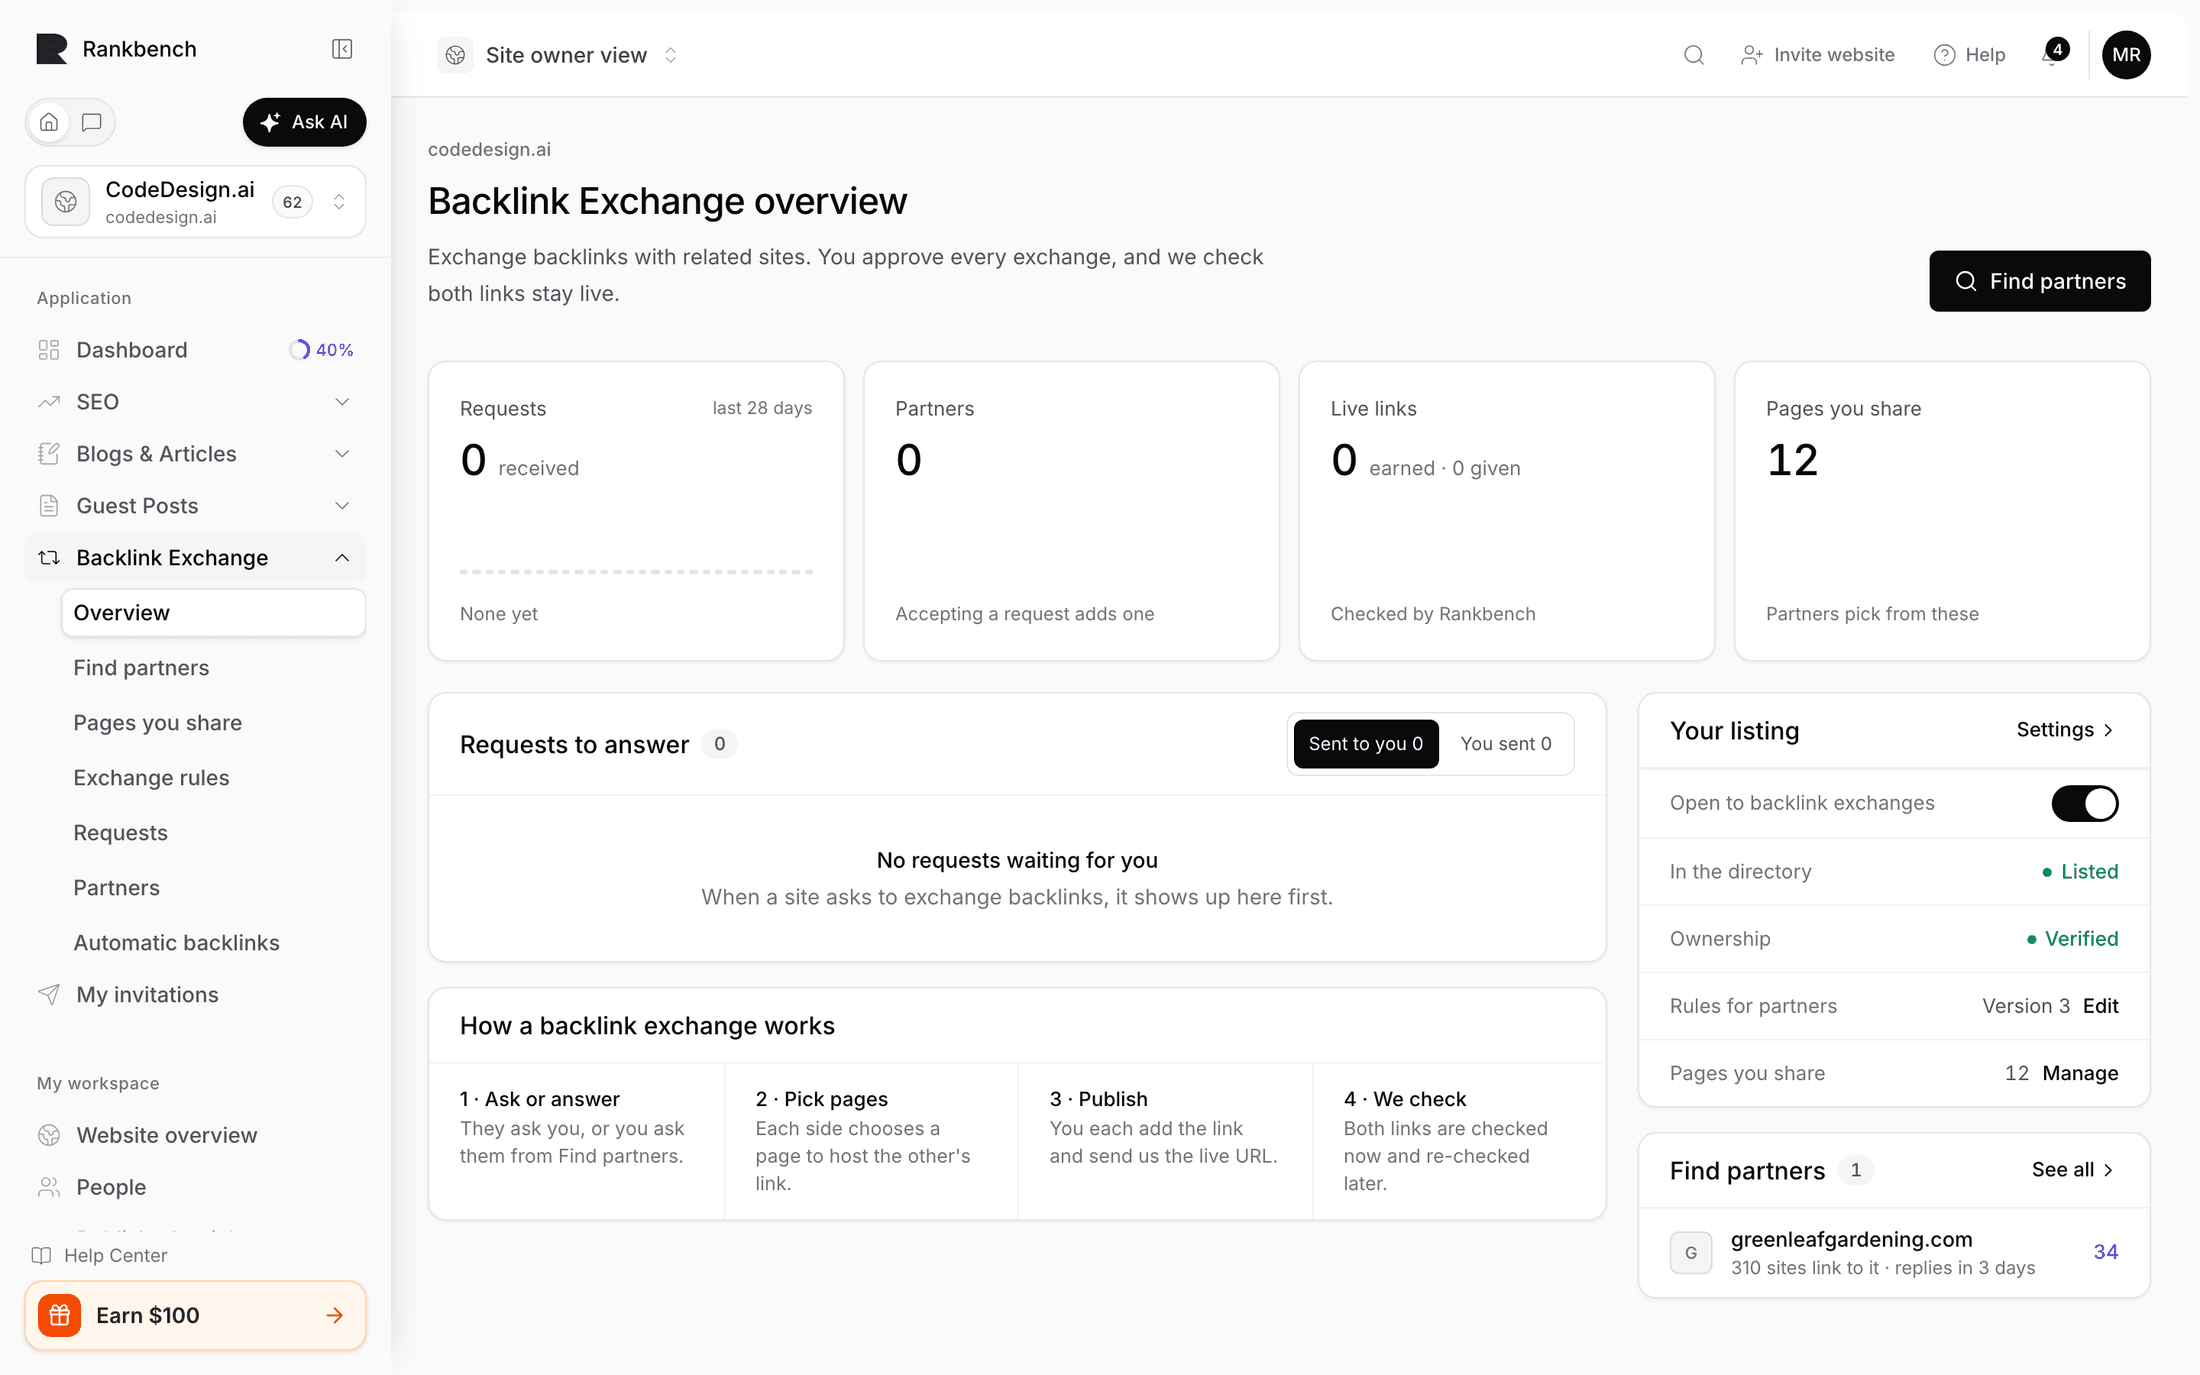The width and height of the screenshot is (2200, 1375).
Task: Open Help in the top bar
Action: coord(1970,55)
